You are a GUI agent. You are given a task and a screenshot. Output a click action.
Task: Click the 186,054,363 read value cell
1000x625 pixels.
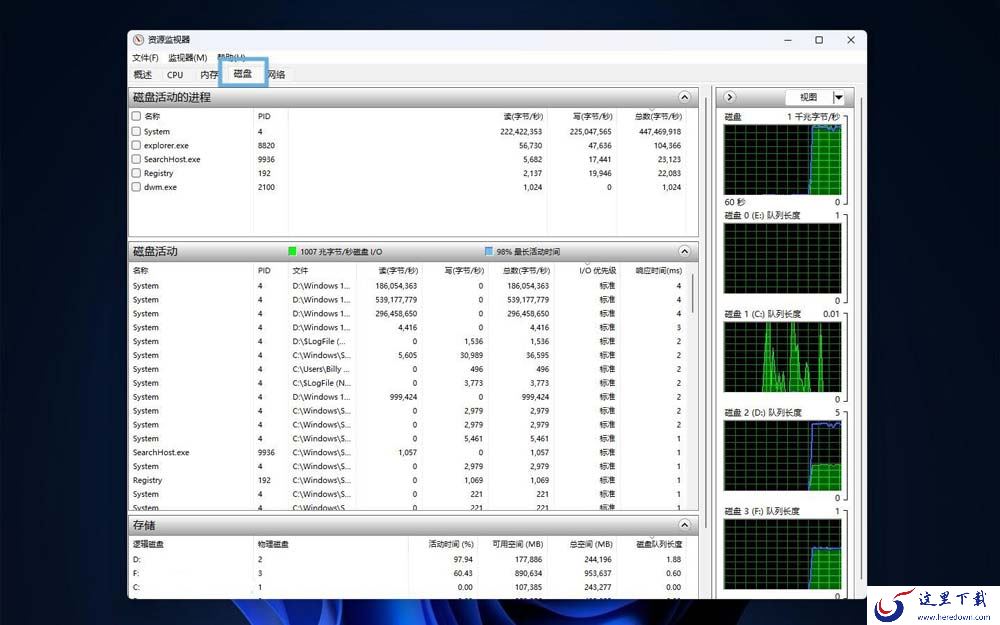[395, 286]
